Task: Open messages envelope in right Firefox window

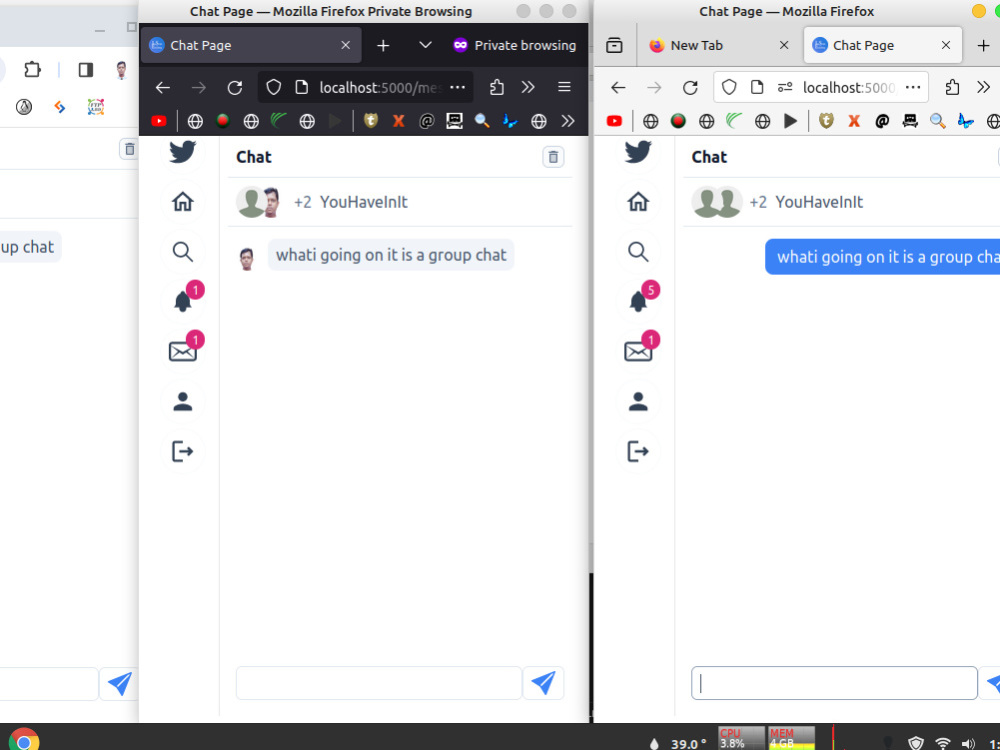Action: (x=638, y=351)
